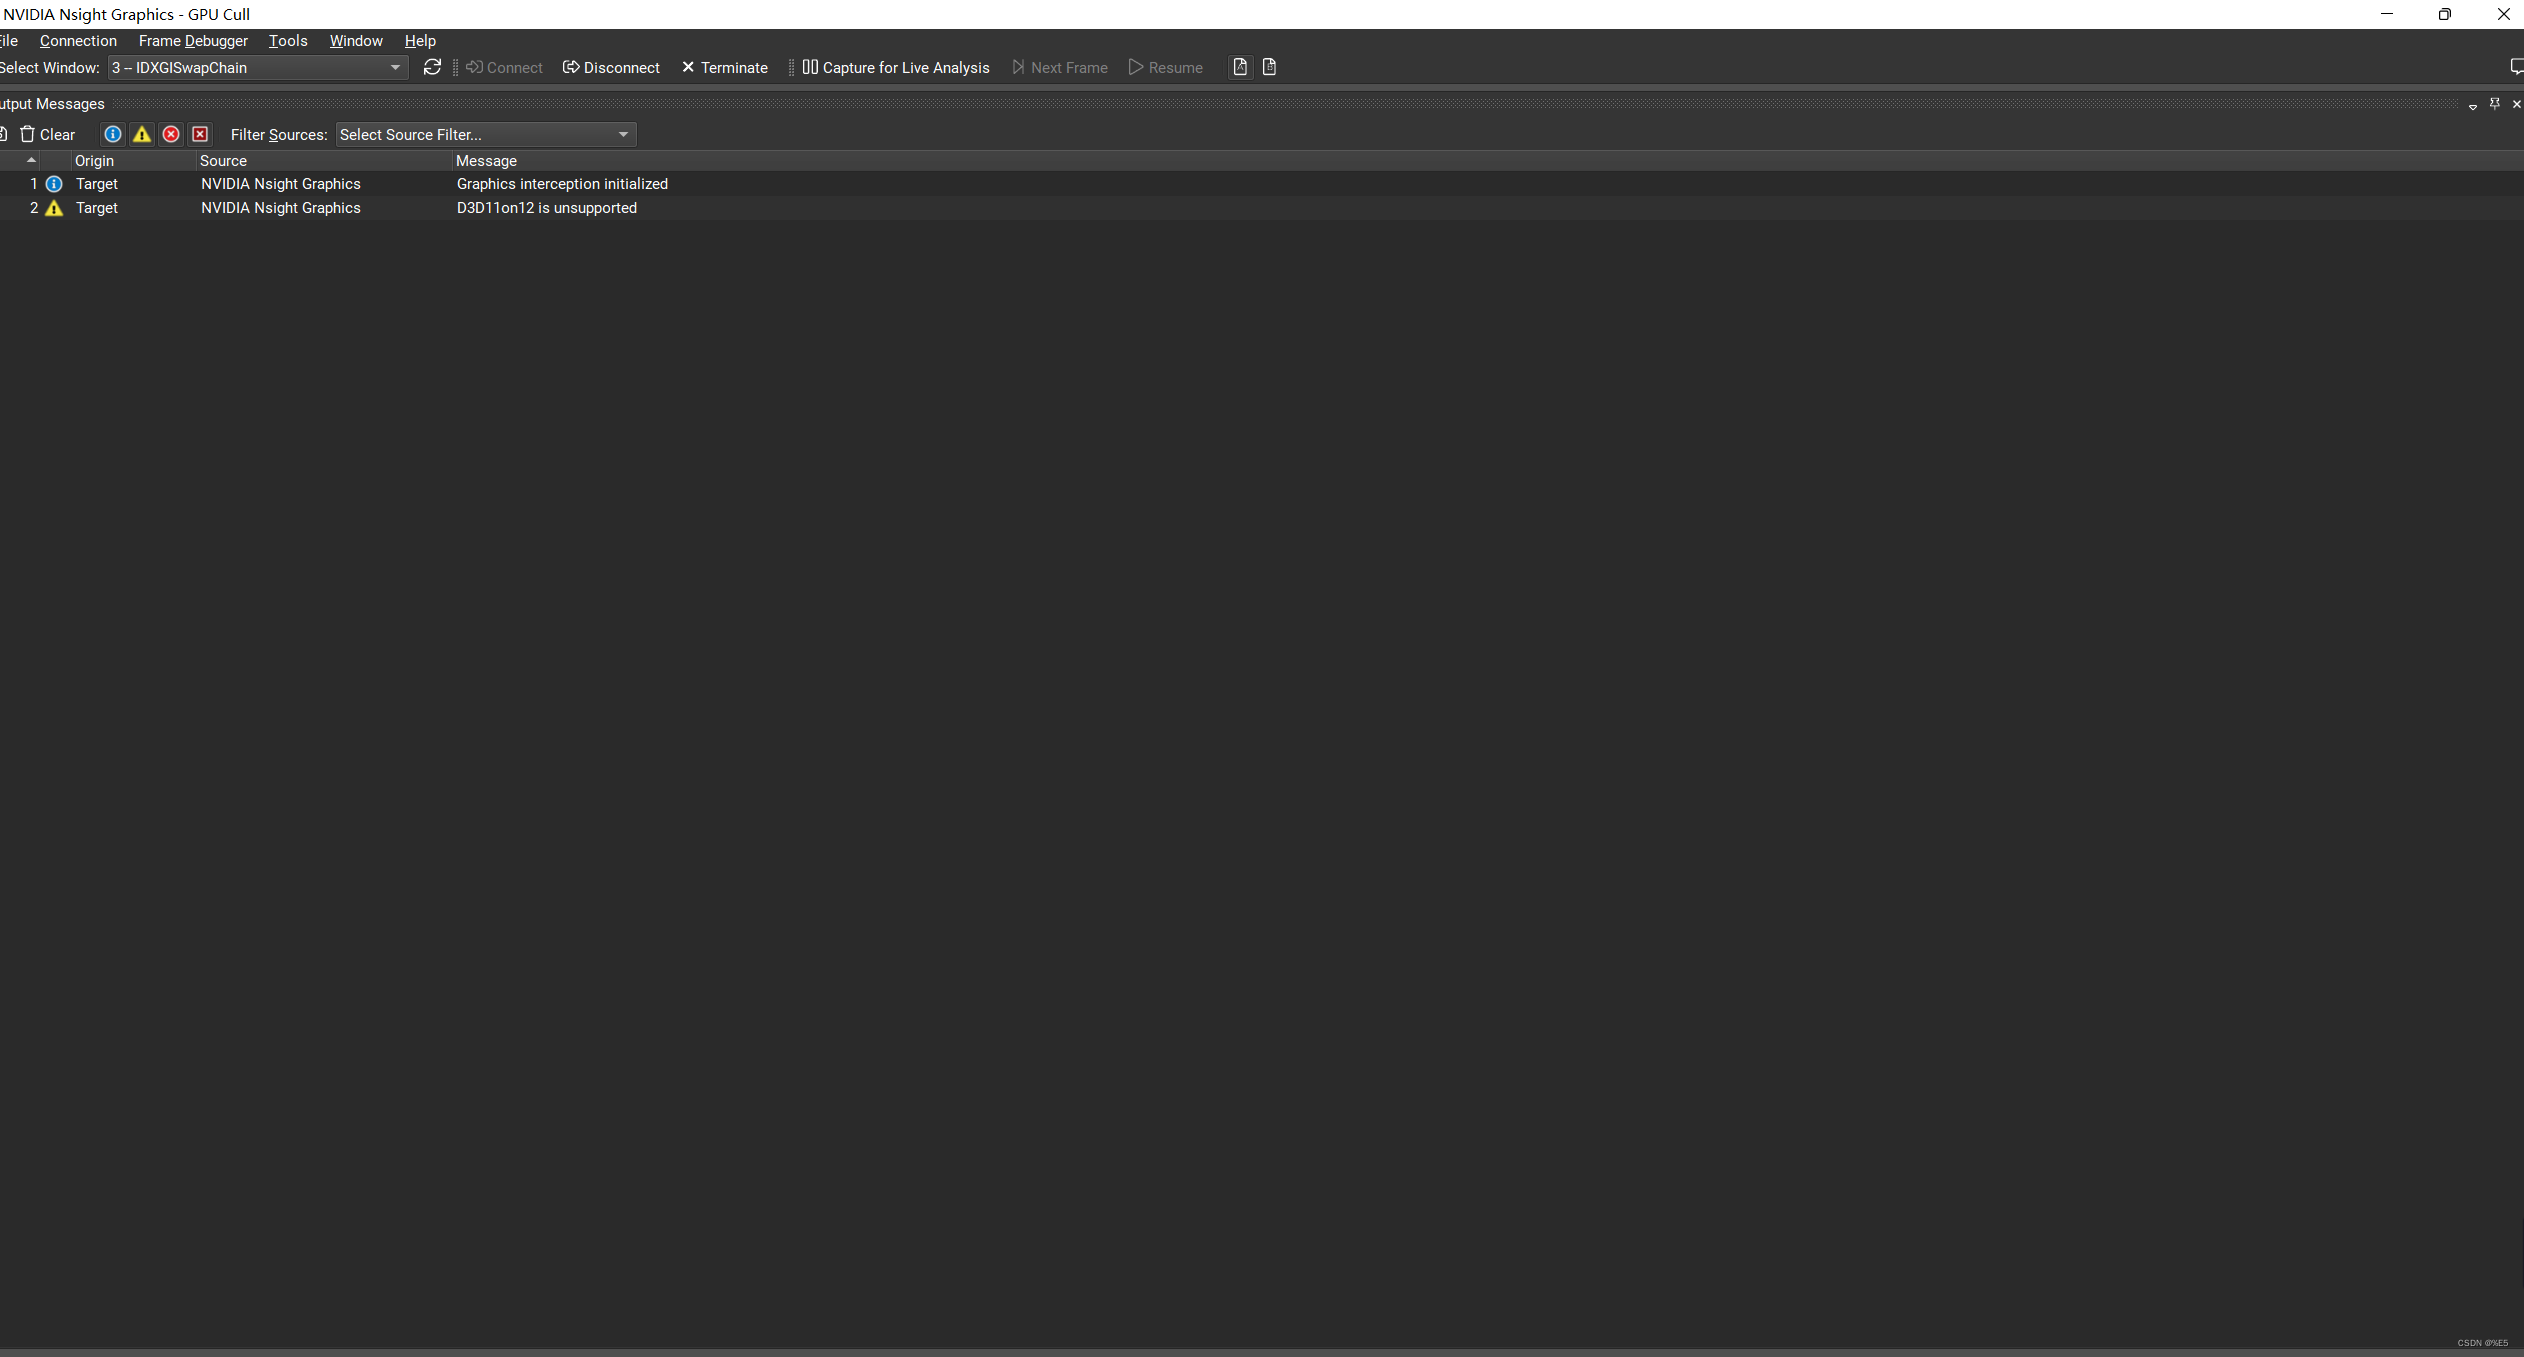Click the second document icon after Resume
Screen dimensions: 2524x1357
coord(1269,67)
